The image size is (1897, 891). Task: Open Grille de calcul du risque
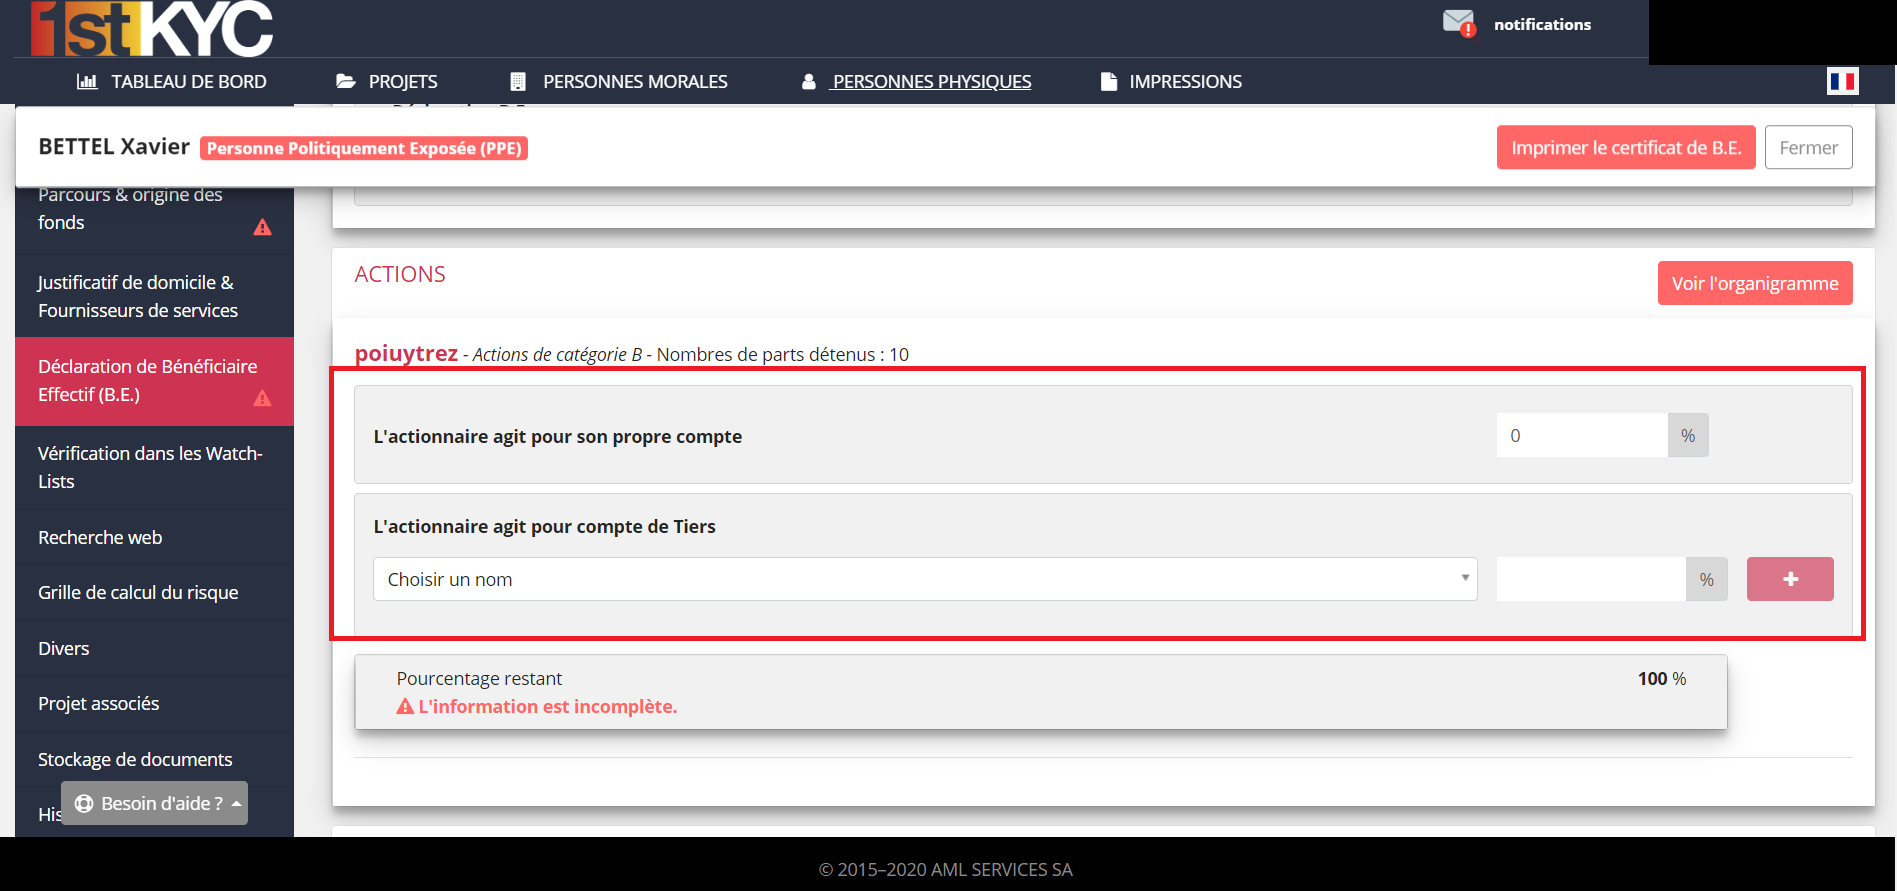[155, 592]
